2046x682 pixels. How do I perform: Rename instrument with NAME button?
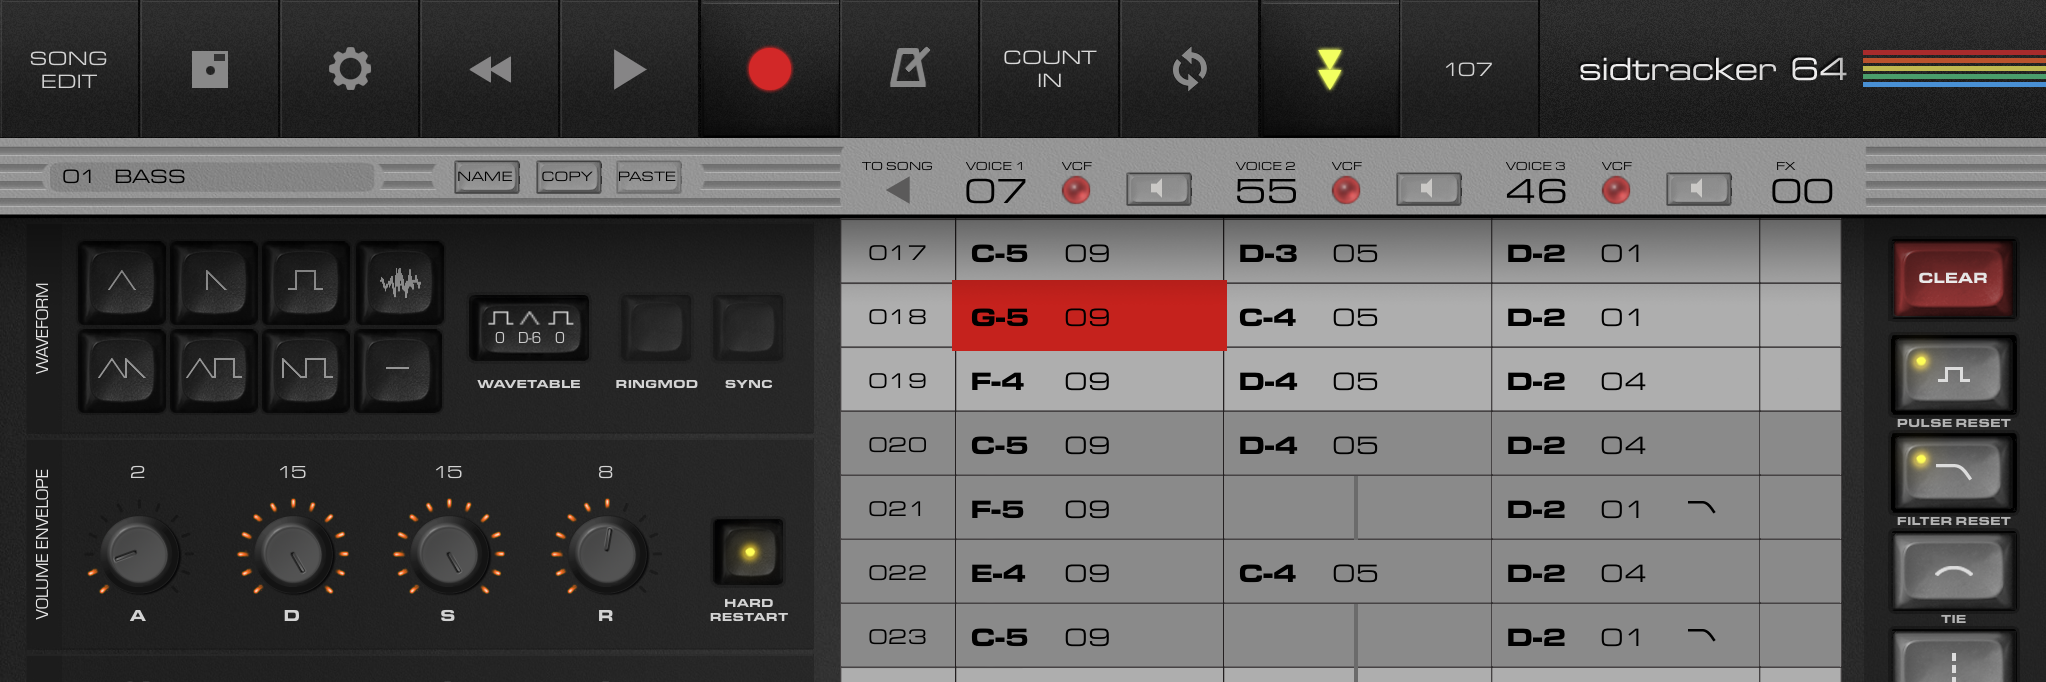tap(486, 177)
